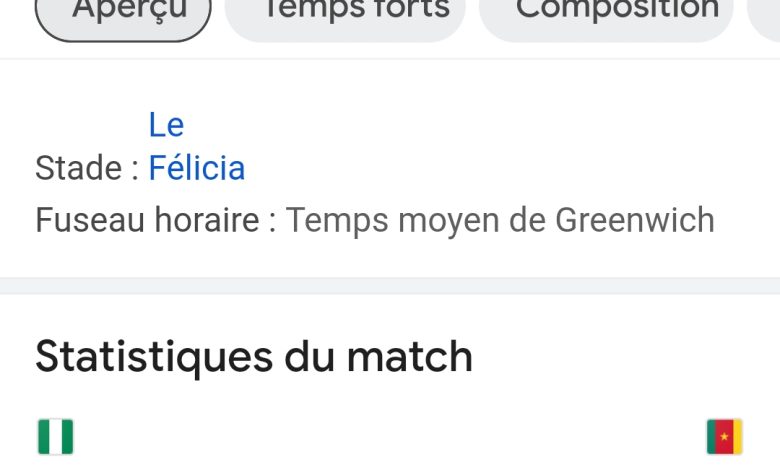Click the Cameroon flag icon
This screenshot has height=470, width=780.
[x=724, y=437]
